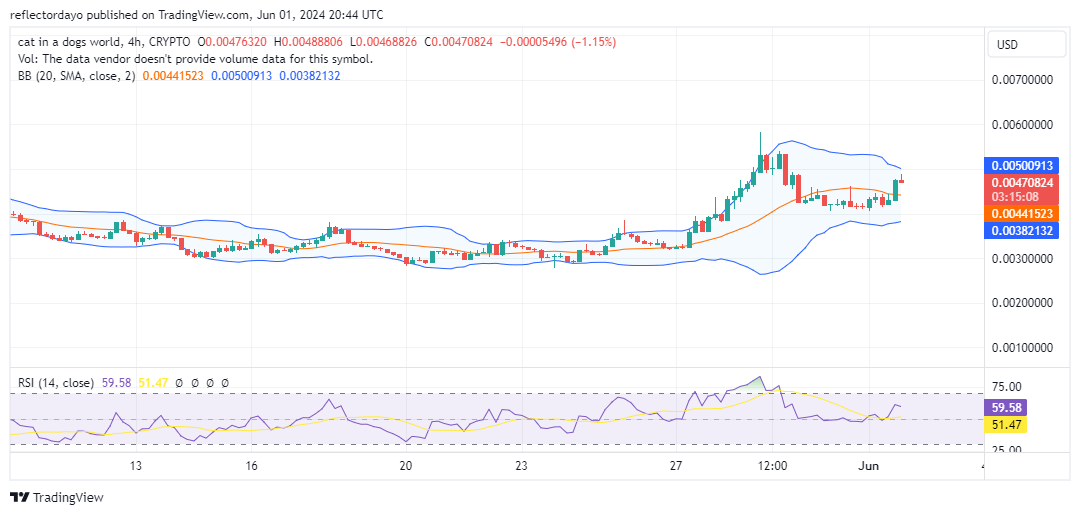1080x515 pixels.
Task: Click the closing price value C0.00470824
Action: pos(459,43)
